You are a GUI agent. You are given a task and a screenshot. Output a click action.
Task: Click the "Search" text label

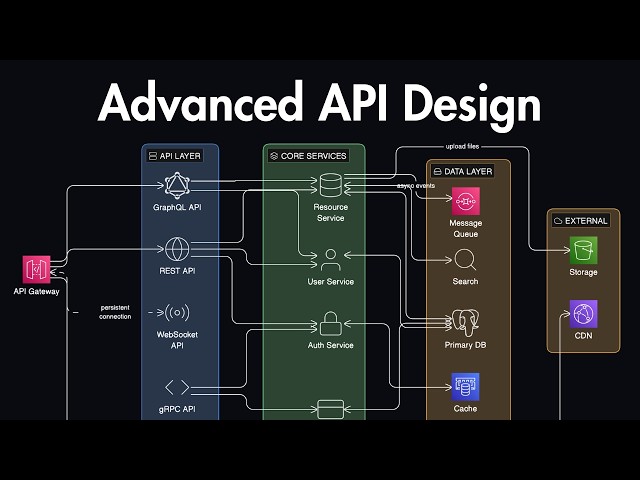(x=465, y=281)
